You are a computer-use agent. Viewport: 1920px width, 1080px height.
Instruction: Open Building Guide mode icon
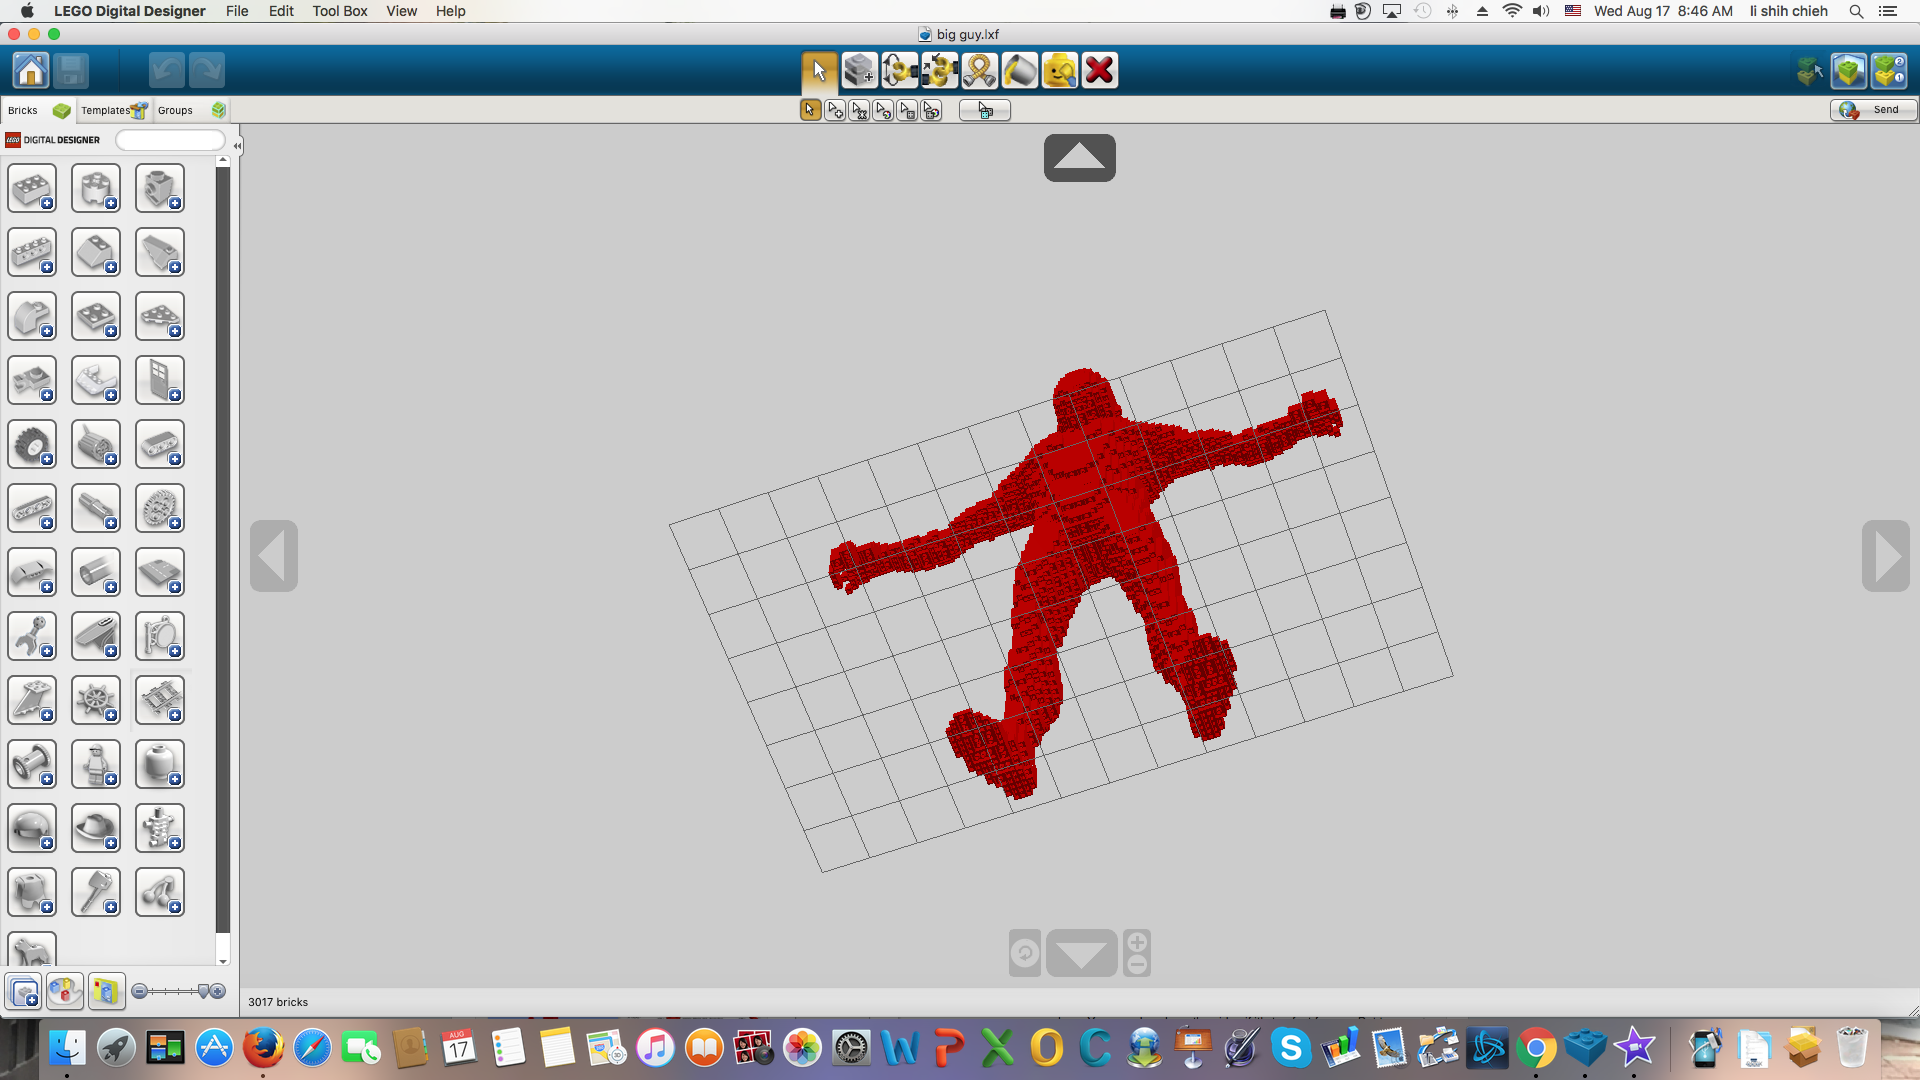pyautogui.click(x=1889, y=71)
